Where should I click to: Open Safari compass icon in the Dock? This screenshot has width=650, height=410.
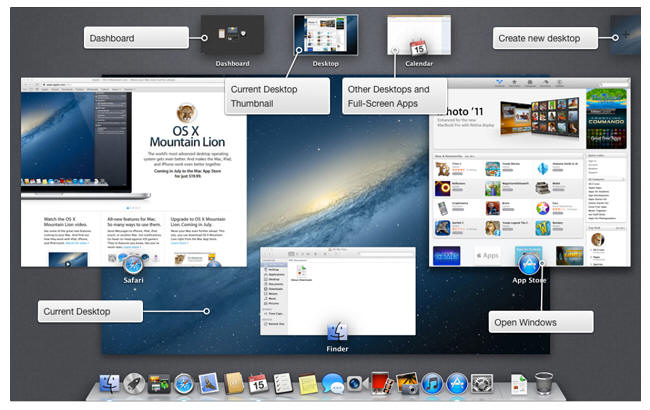click(184, 383)
